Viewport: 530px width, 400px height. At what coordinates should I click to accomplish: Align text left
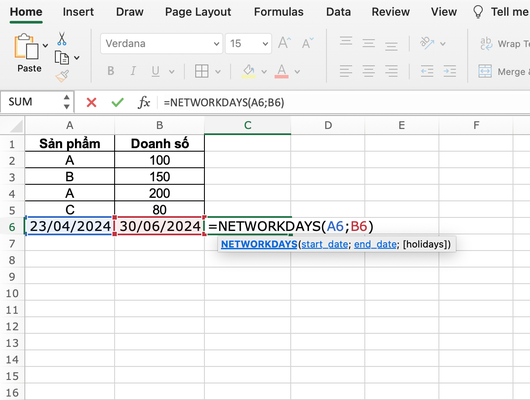[346, 71]
